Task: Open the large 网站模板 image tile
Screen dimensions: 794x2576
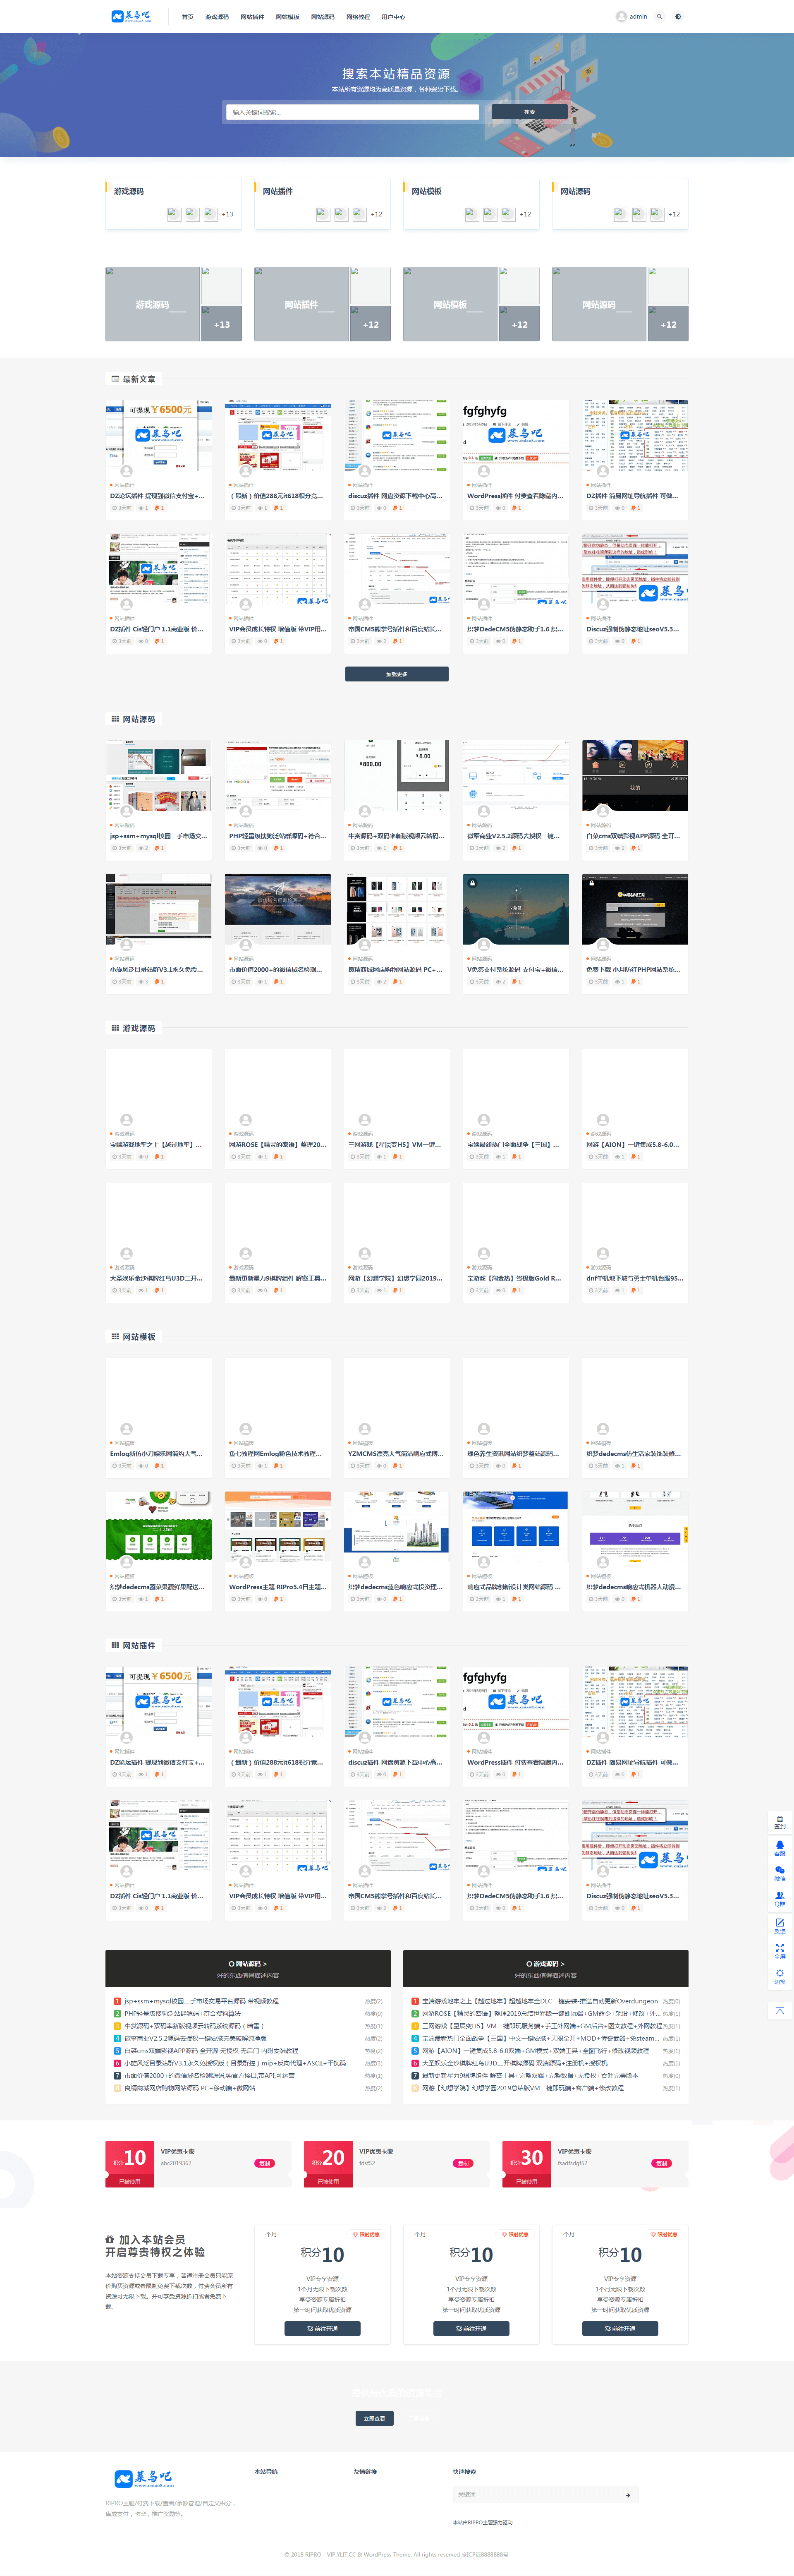Action: click(x=450, y=304)
